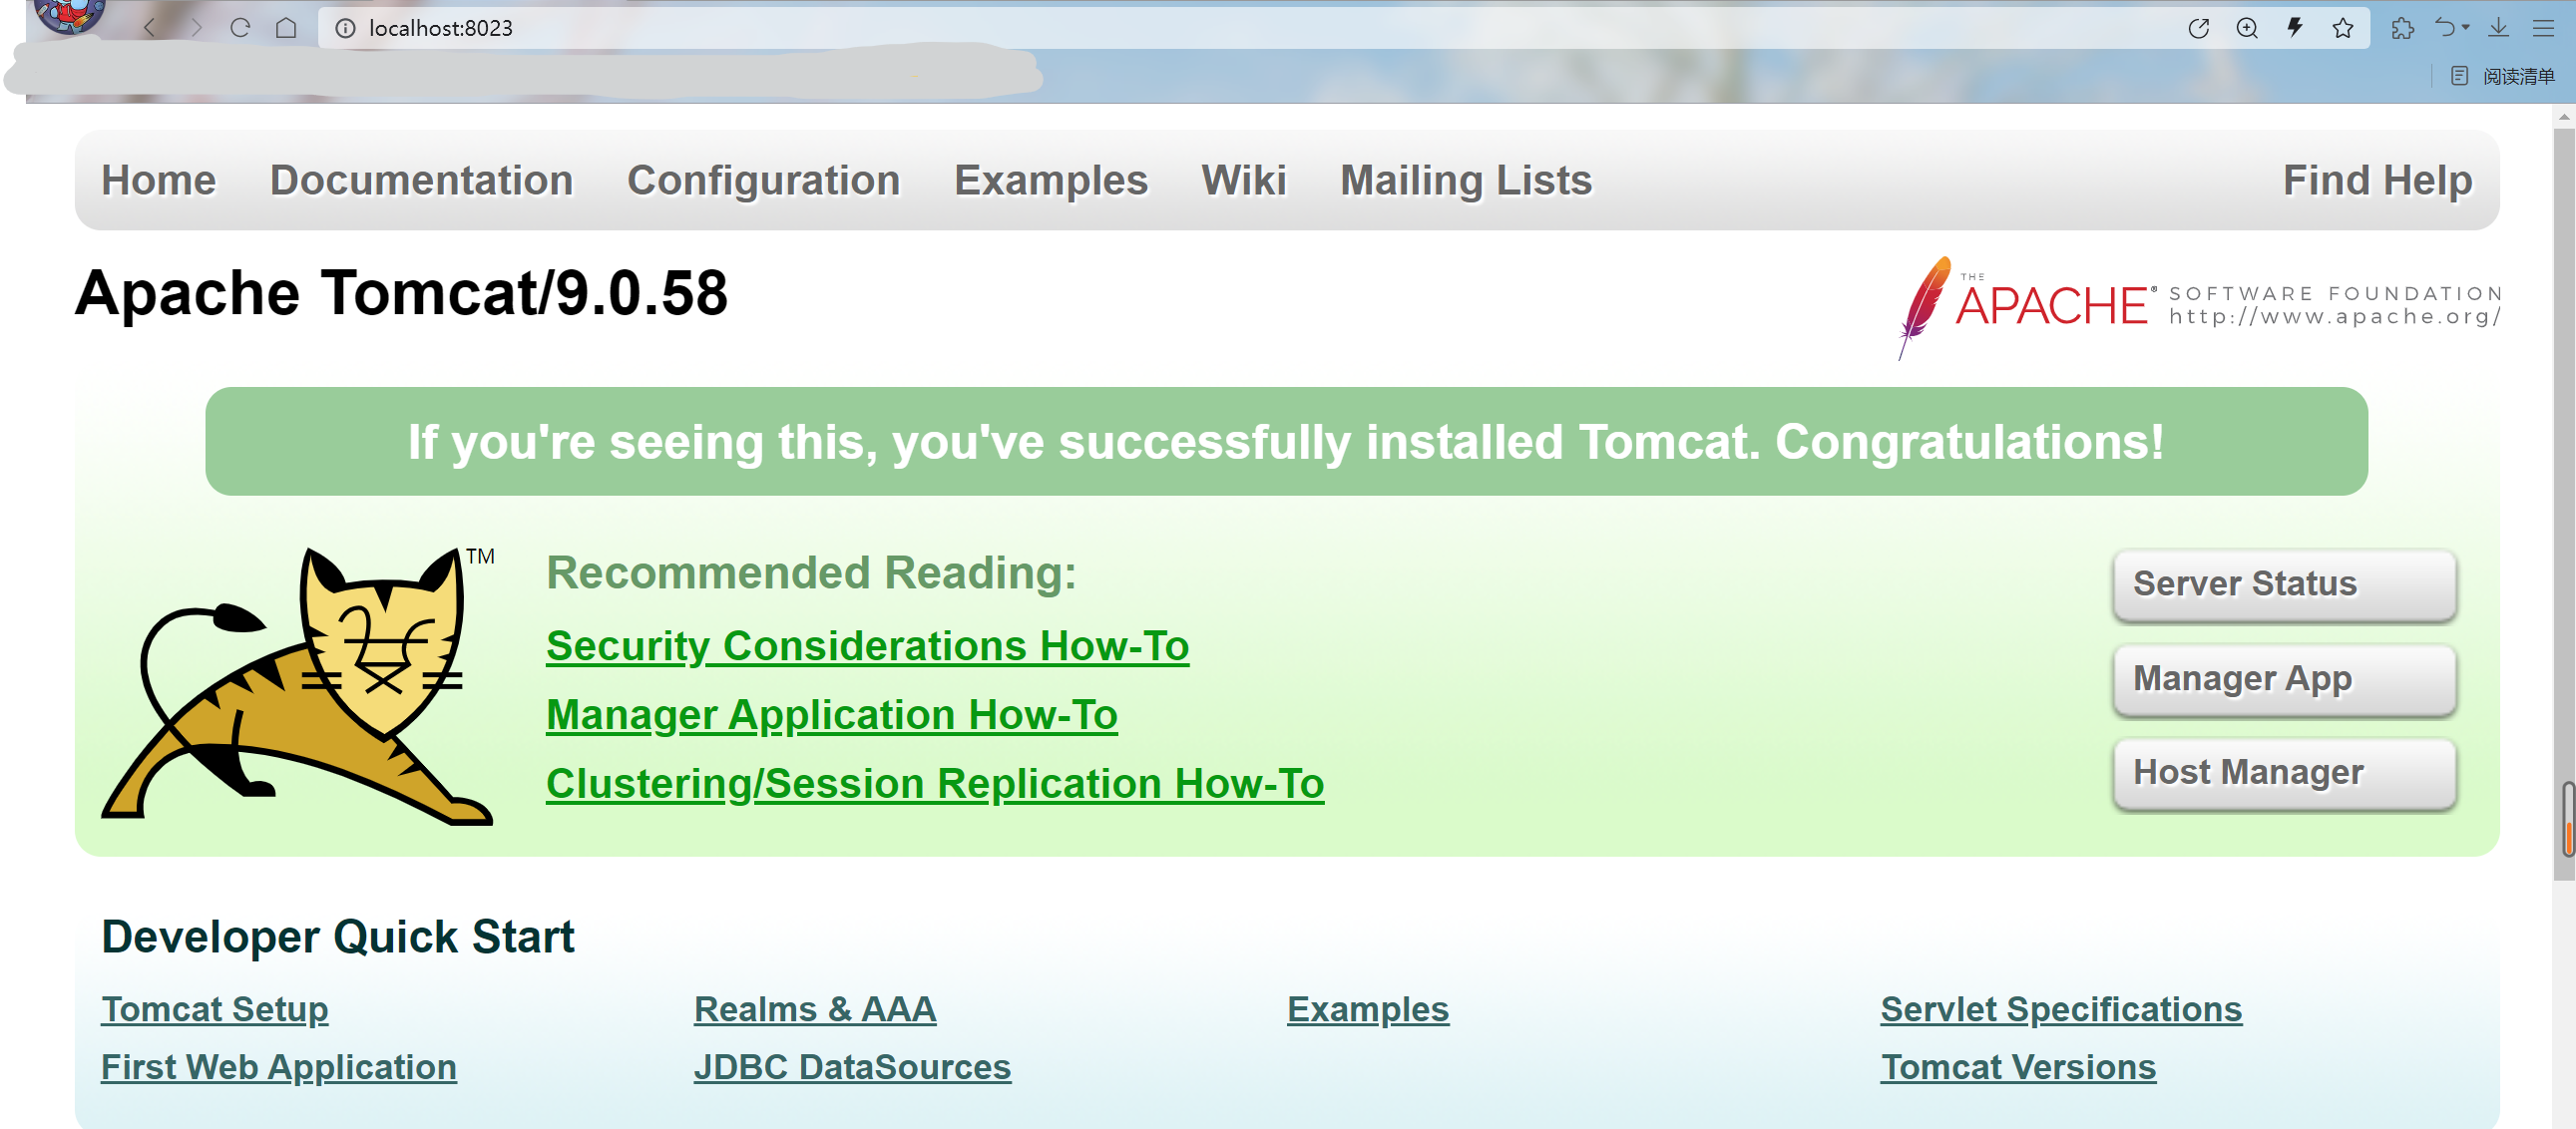This screenshot has width=2576, height=1129.
Task: Open the browser hamburger menu
Action: point(2543,28)
